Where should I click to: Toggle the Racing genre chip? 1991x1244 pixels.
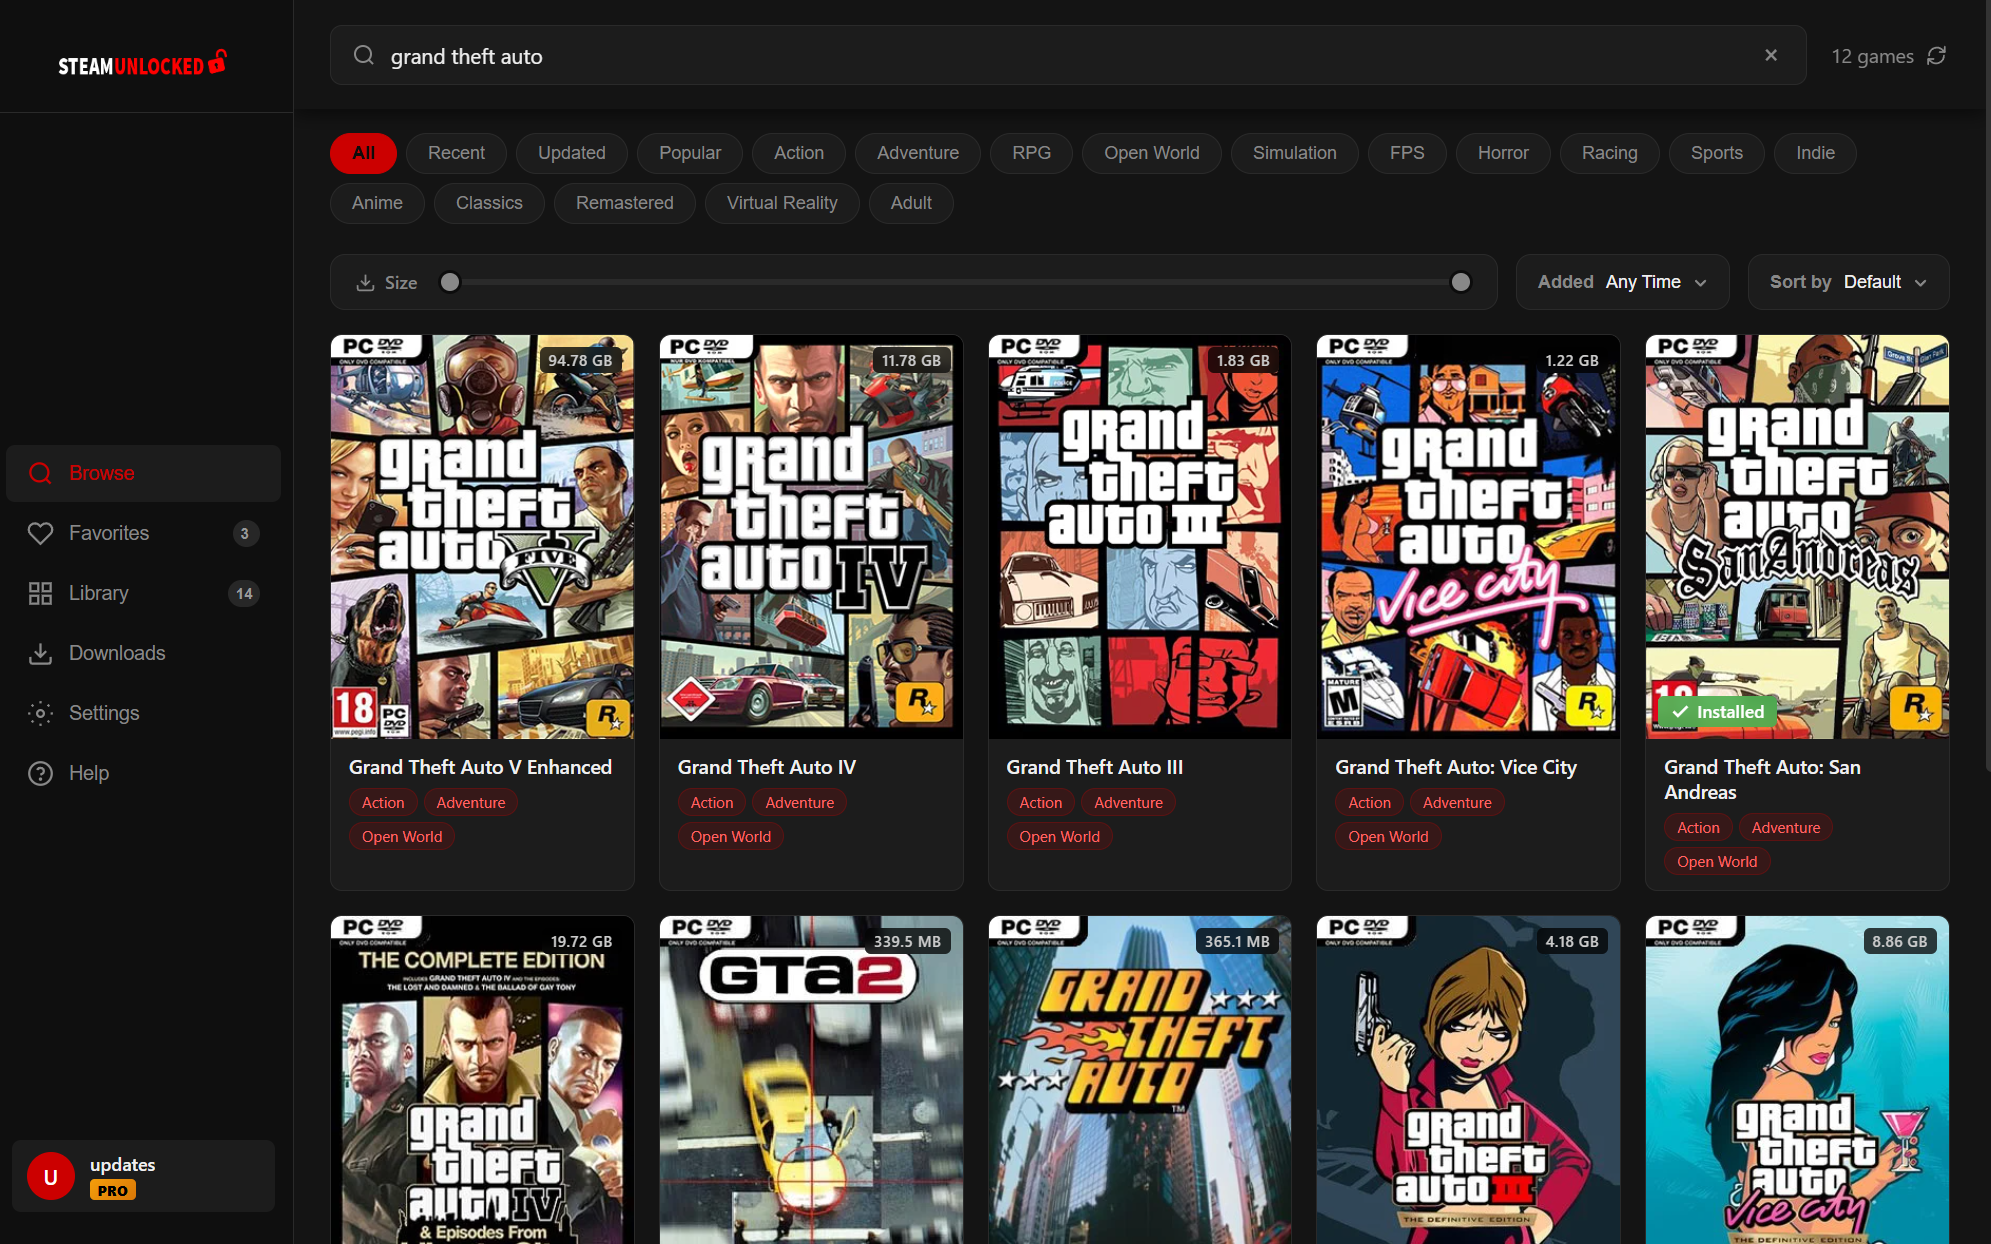1610,153
